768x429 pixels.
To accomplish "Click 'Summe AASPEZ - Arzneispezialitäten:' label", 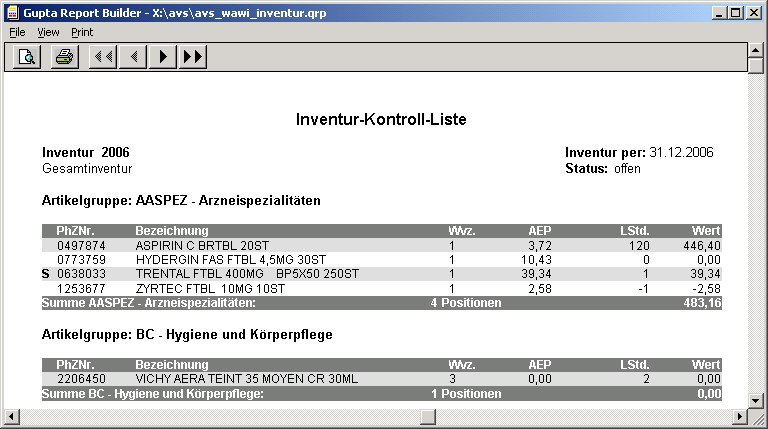I will tap(149, 303).
